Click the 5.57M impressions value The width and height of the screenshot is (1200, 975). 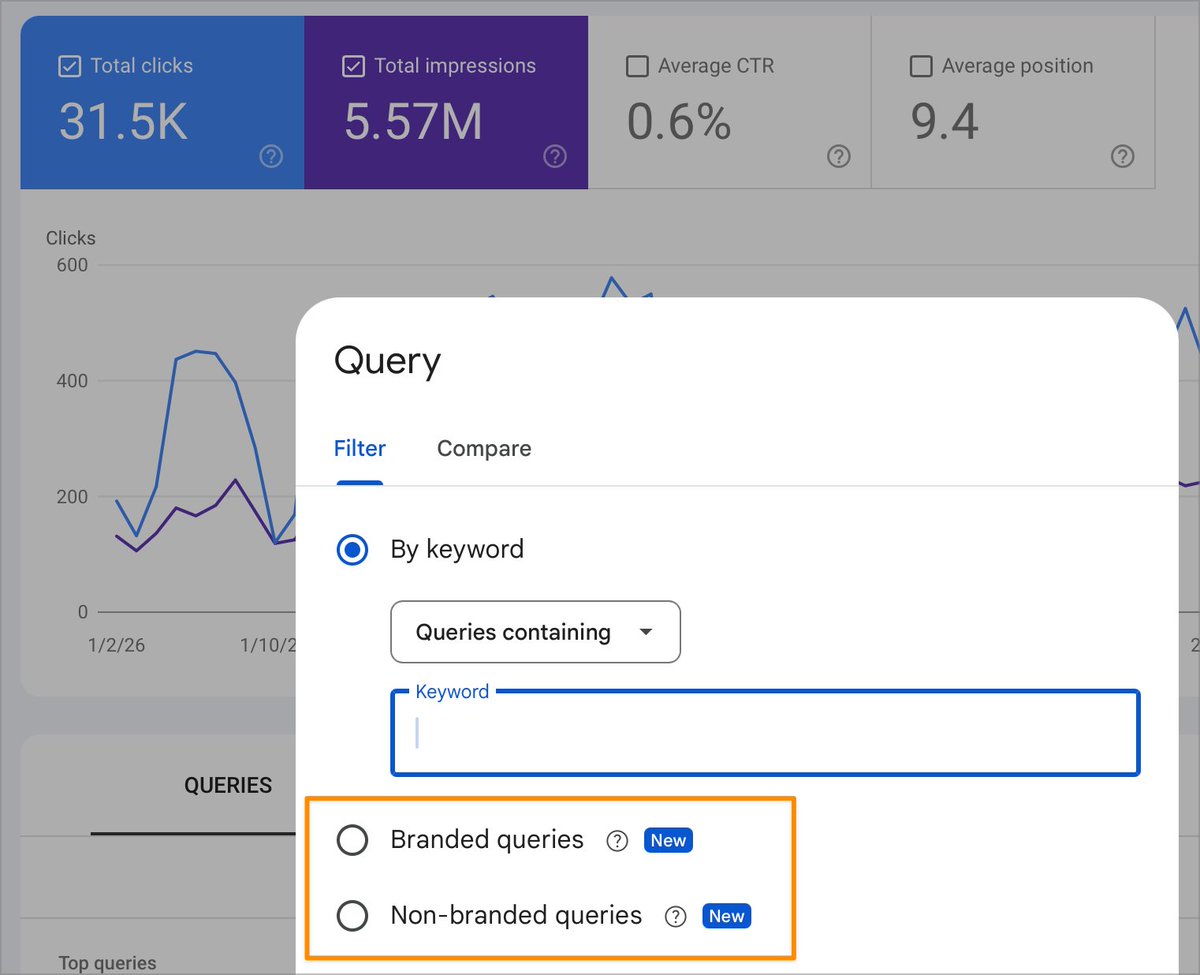pos(413,122)
